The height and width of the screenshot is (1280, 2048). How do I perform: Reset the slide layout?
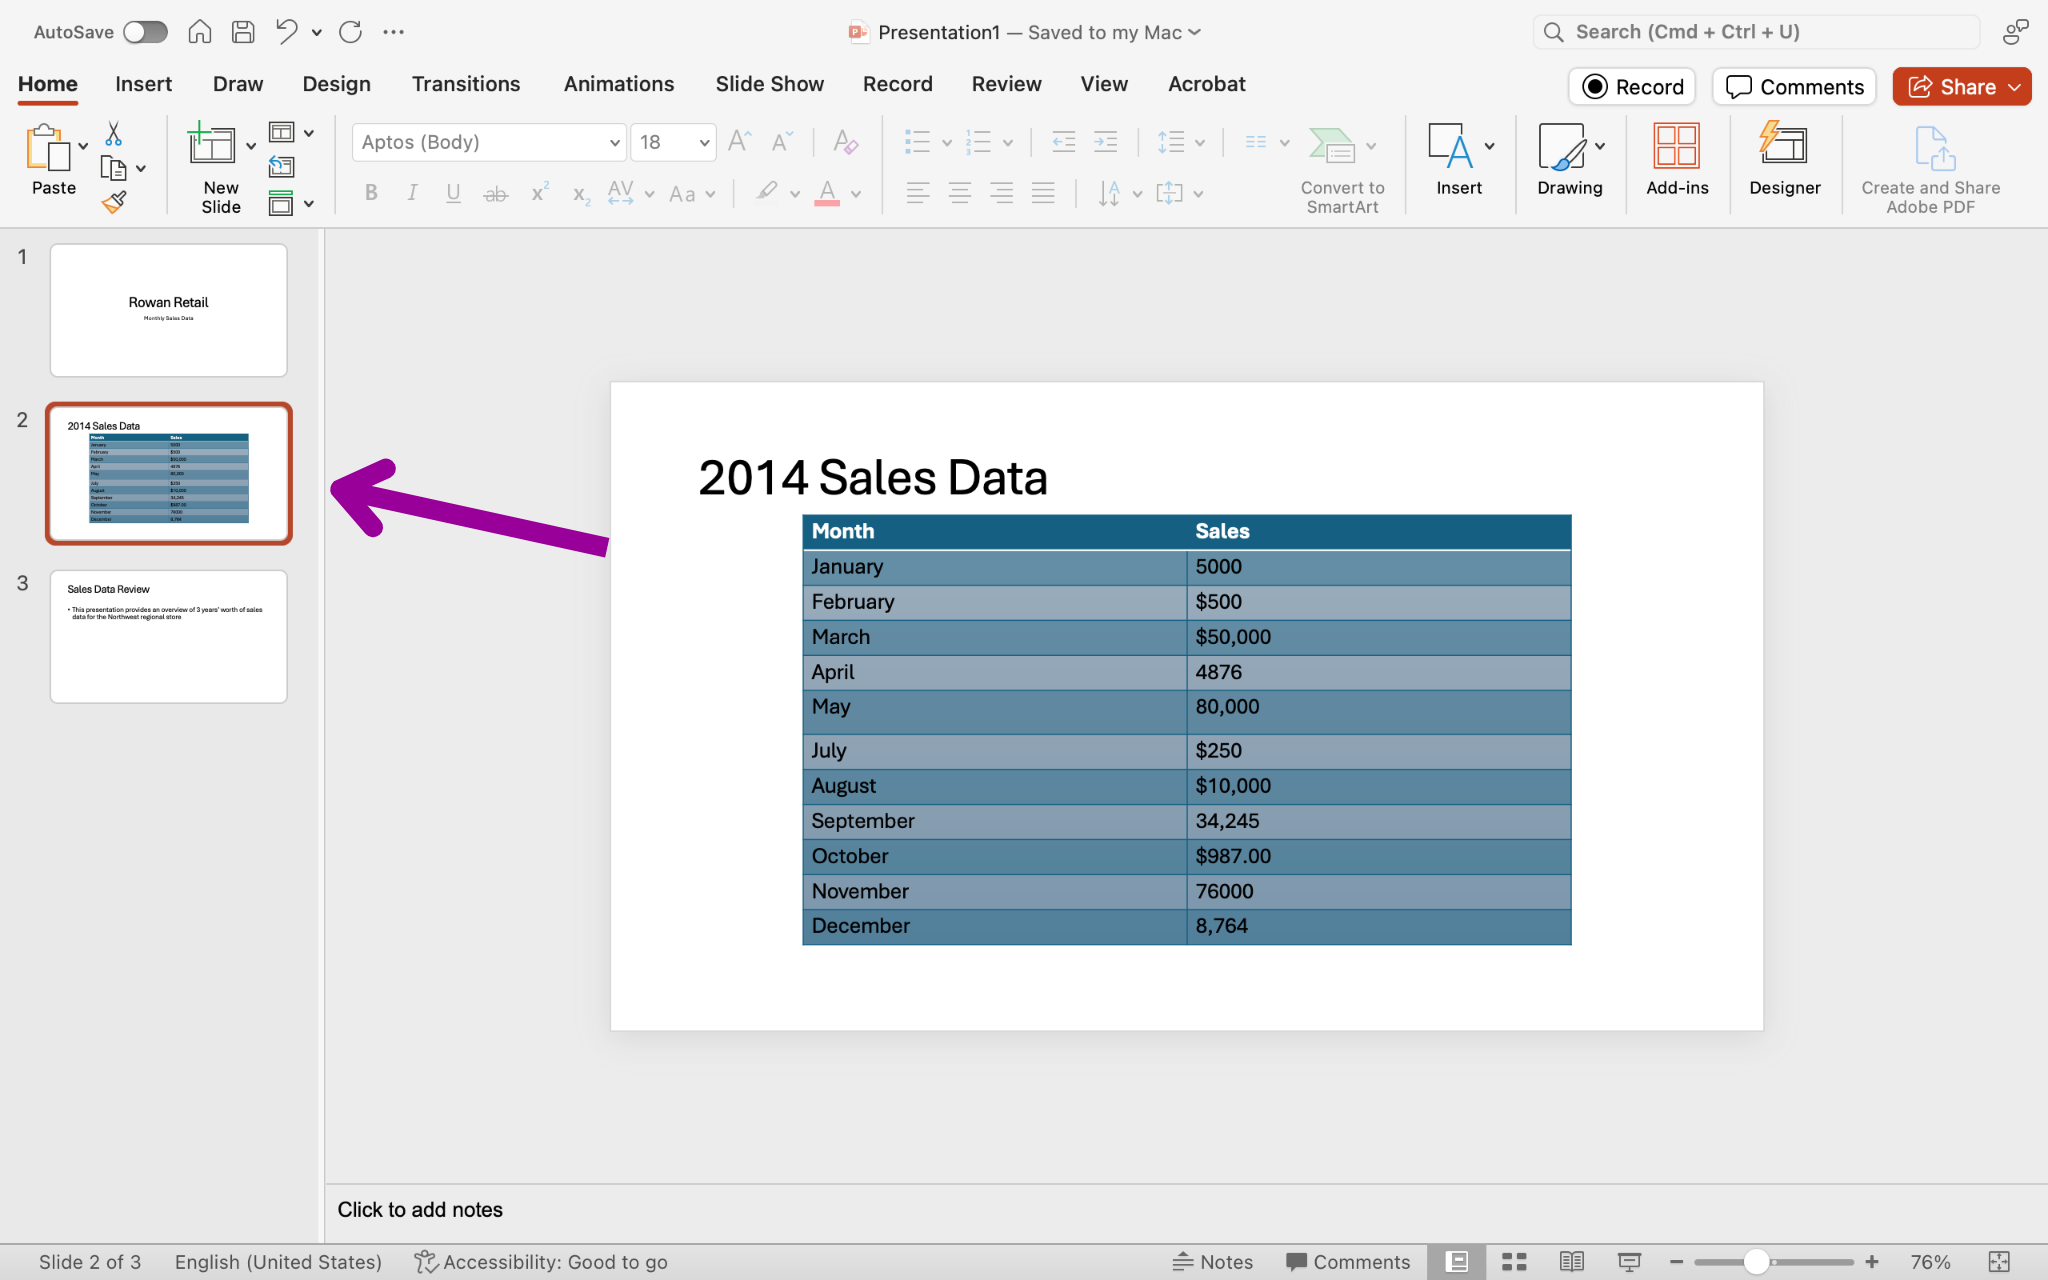coord(281,167)
